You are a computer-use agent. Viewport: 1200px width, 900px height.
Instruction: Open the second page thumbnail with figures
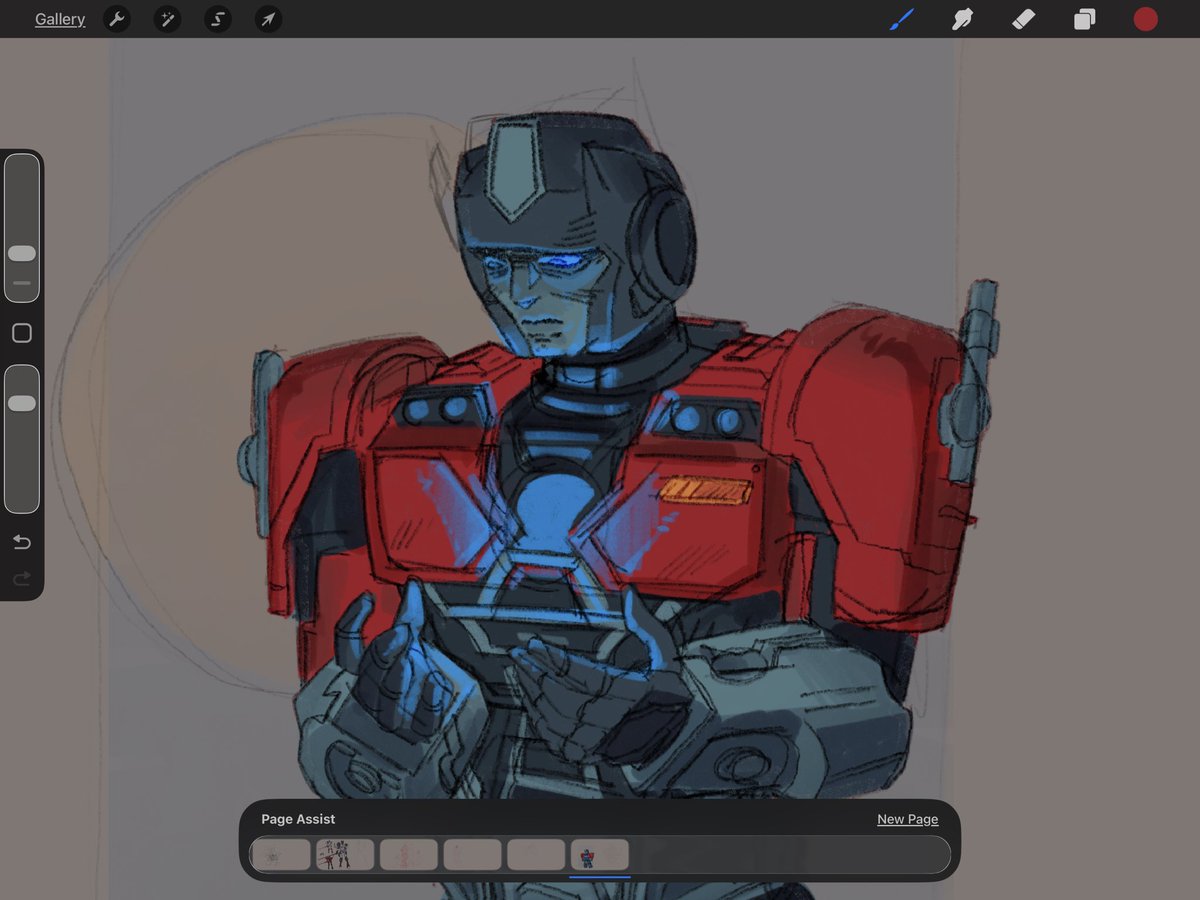345,854
